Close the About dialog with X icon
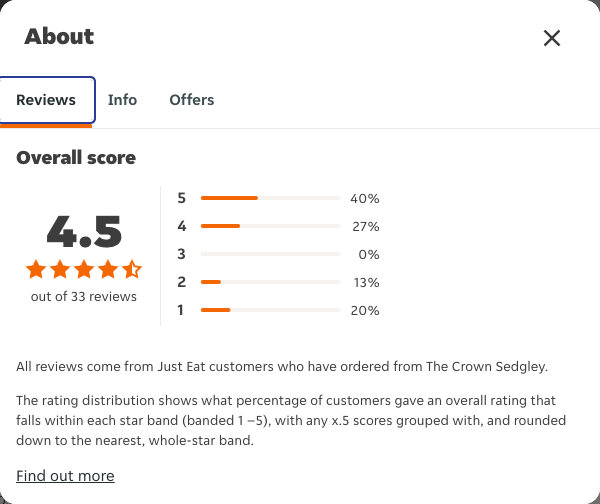This screenshot has width=600, height=504. click(552, 38)
